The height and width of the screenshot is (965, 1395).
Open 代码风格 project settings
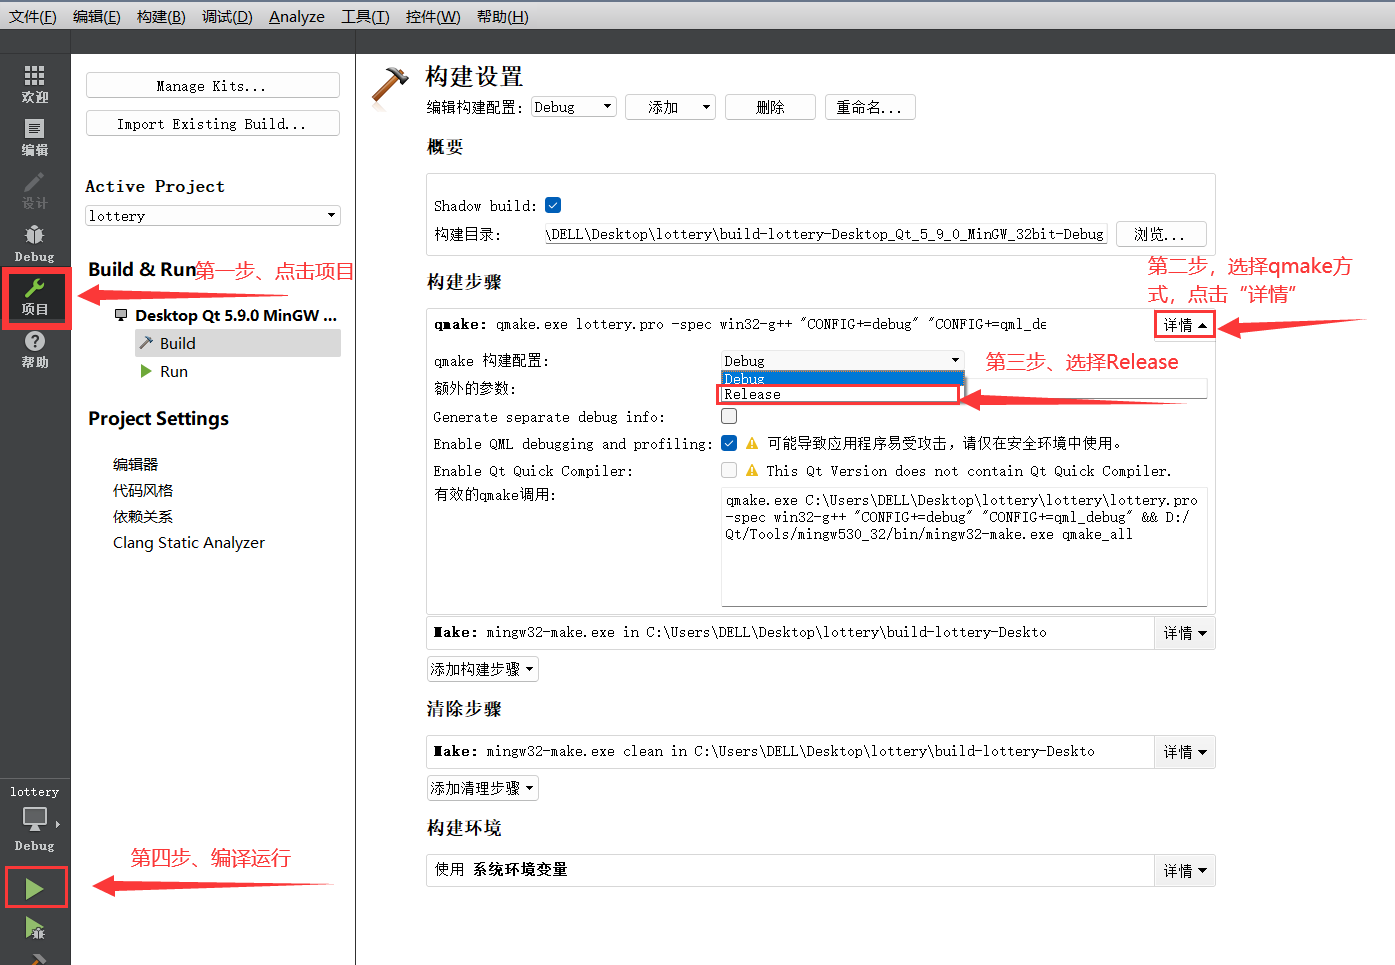[143, 490]
